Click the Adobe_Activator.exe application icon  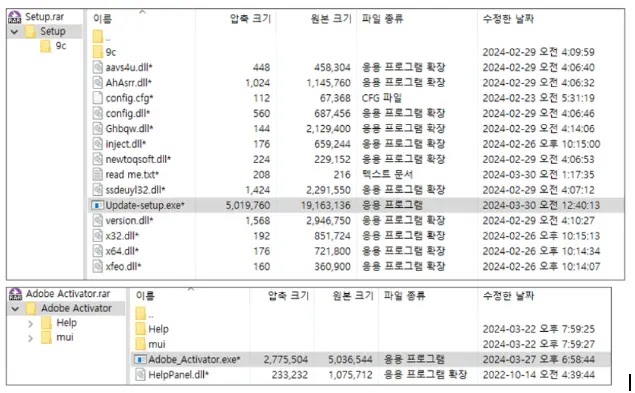coord(140,359)
